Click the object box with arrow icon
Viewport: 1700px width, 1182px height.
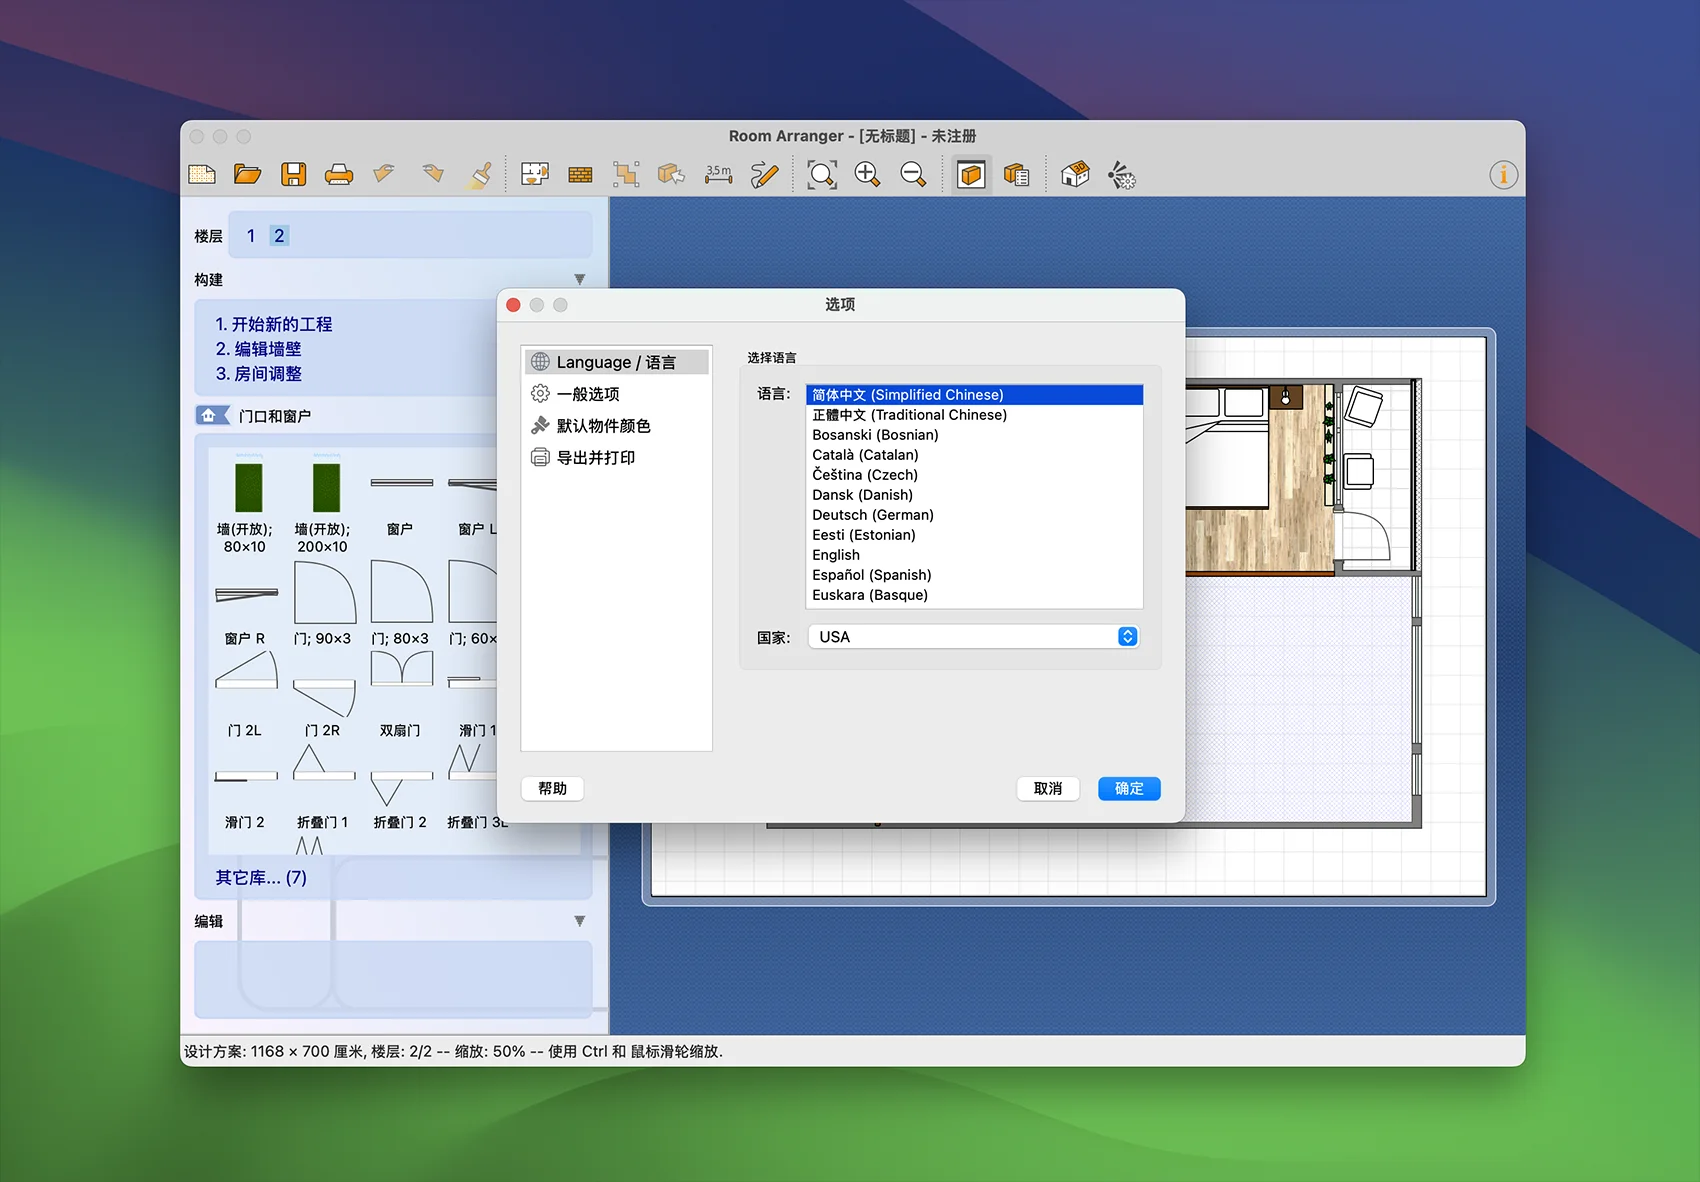point(671,175)
